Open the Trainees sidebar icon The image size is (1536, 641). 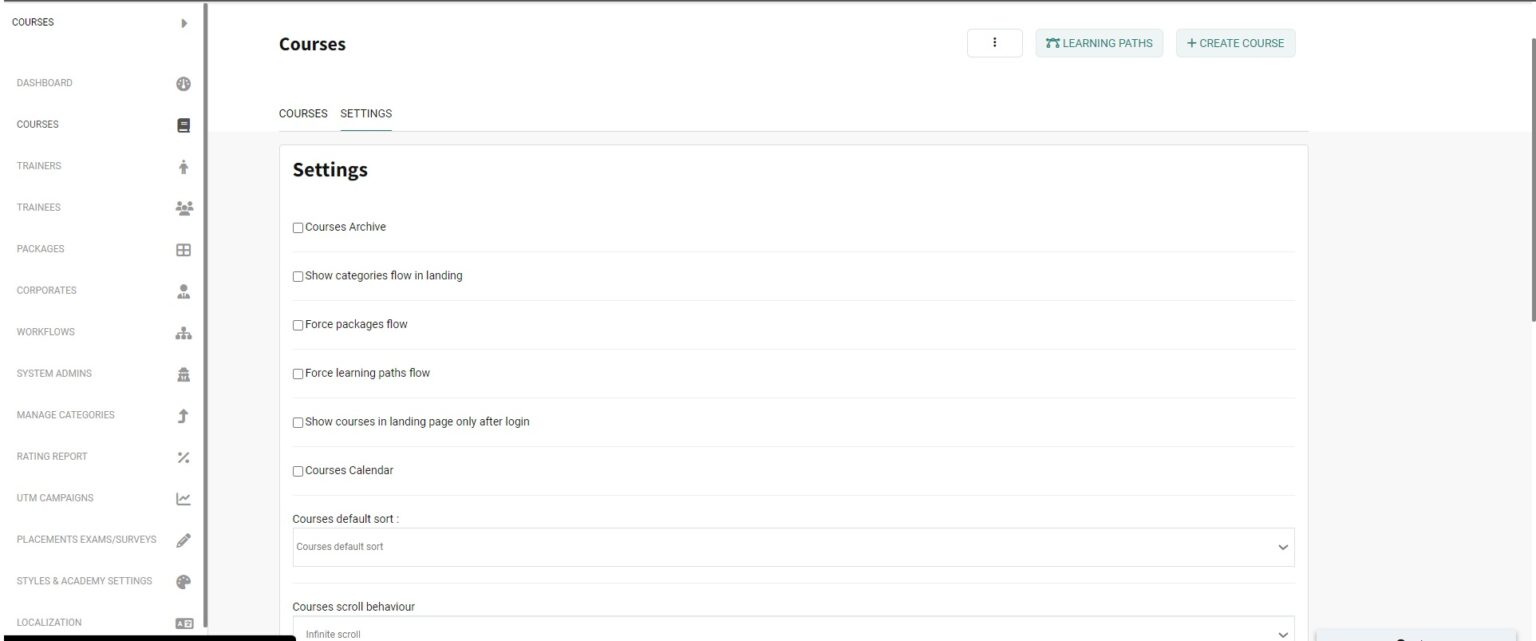click(x=183, y=207)
